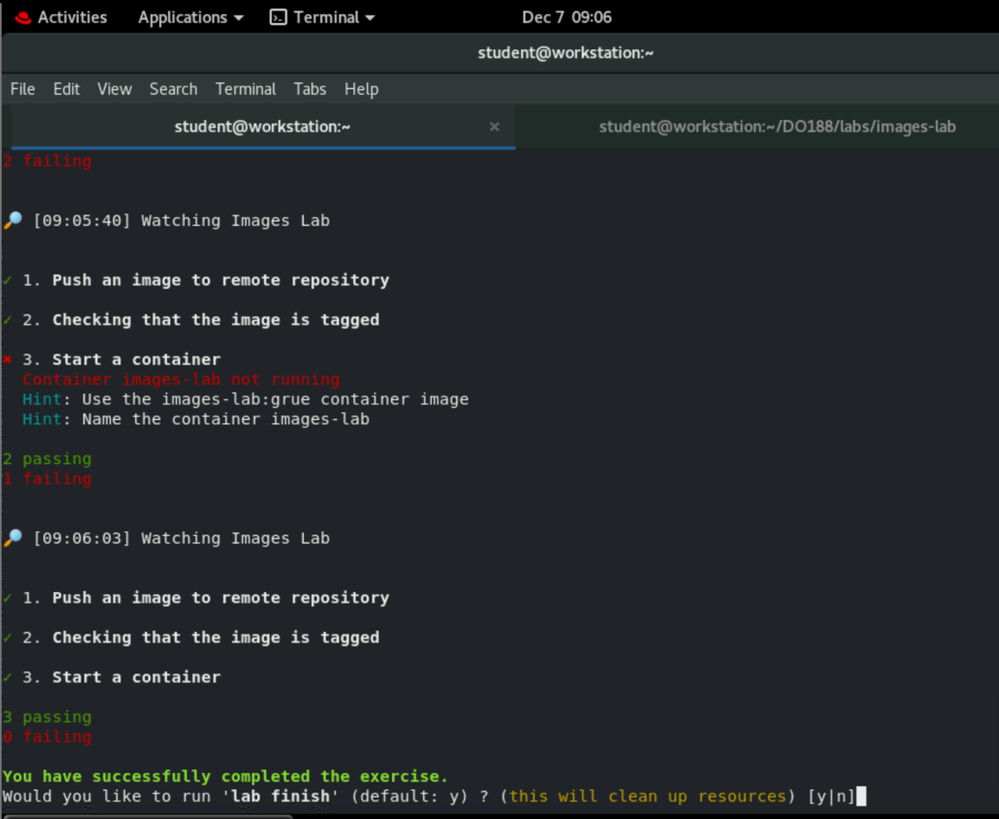Open the Tabs menu
Screen dimensions: 999x819
coord(310,89)
